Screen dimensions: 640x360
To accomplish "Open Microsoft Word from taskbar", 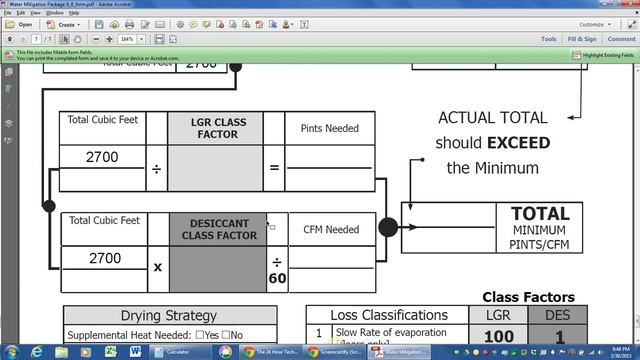I will point(135,352).
